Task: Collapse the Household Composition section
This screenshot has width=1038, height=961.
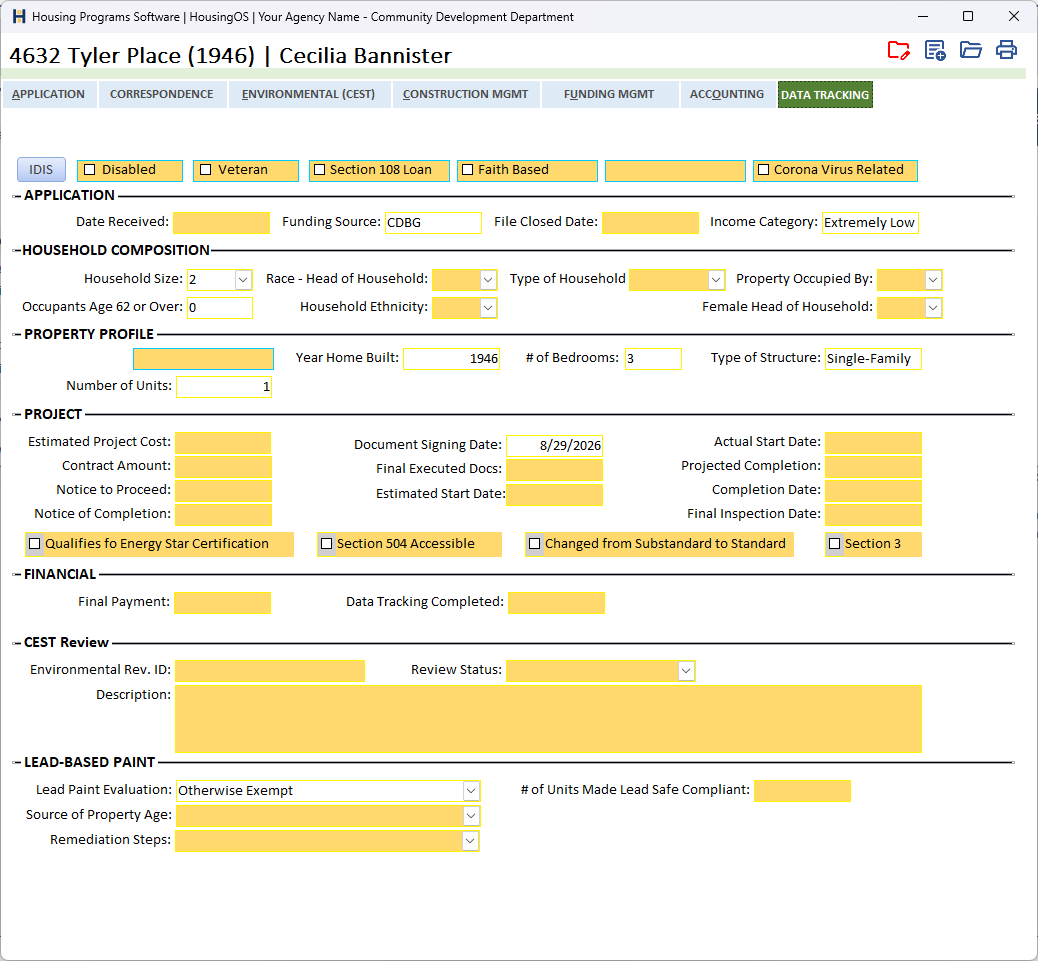Action: pos(17,251)
